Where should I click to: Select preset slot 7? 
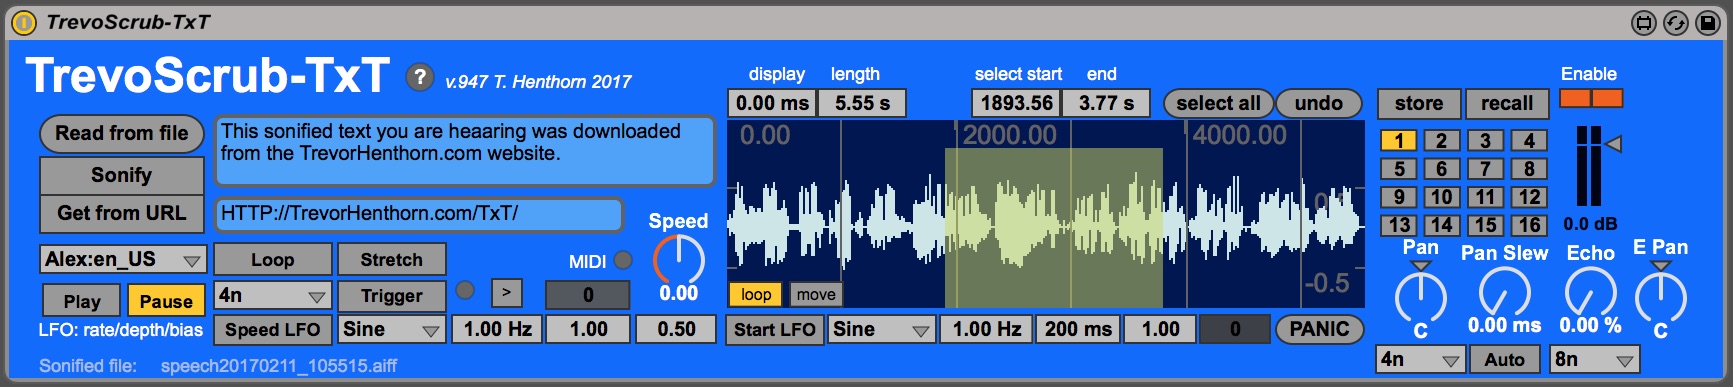point(1485,169)
